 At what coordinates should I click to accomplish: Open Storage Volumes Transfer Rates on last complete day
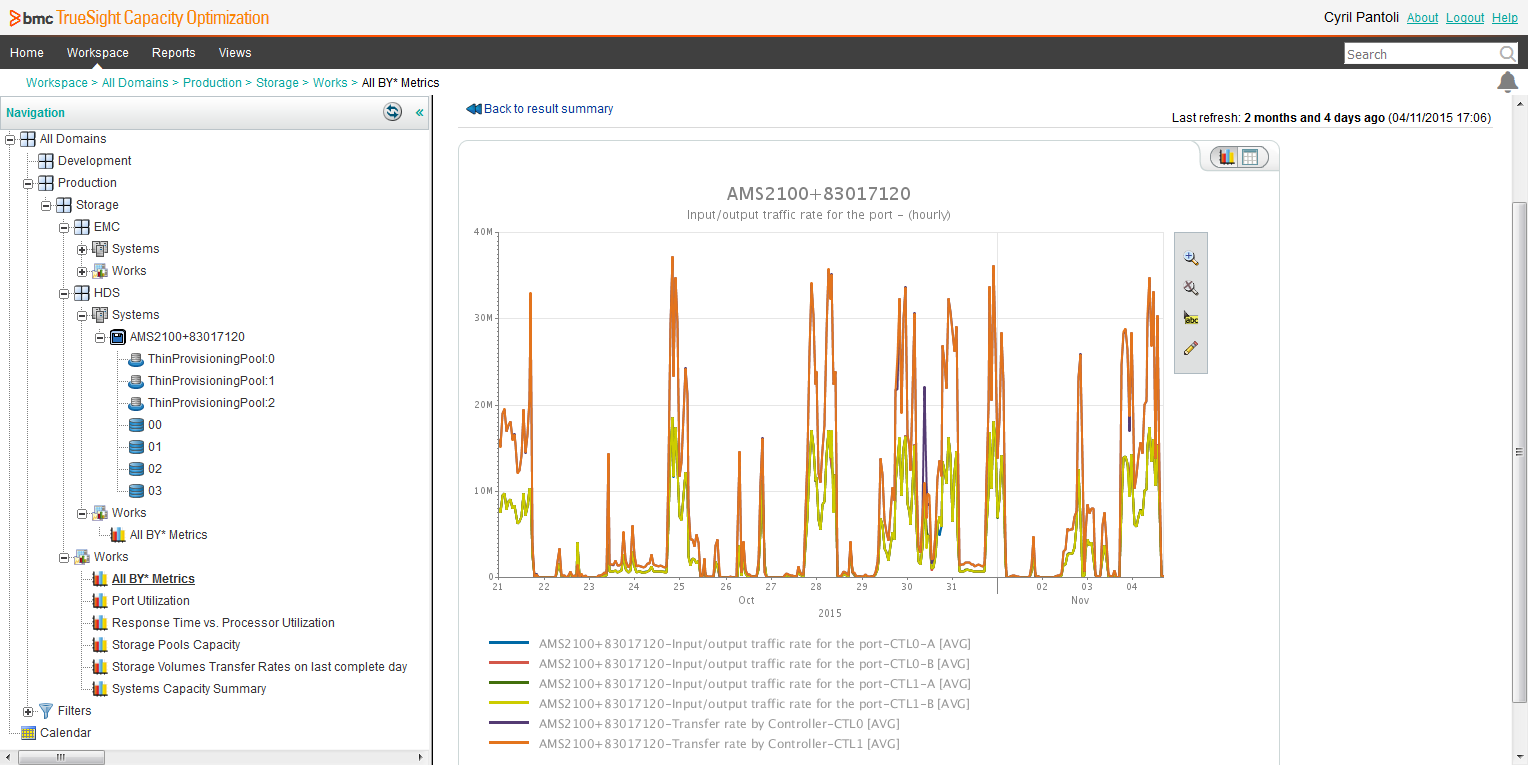(x=259, y=667)
